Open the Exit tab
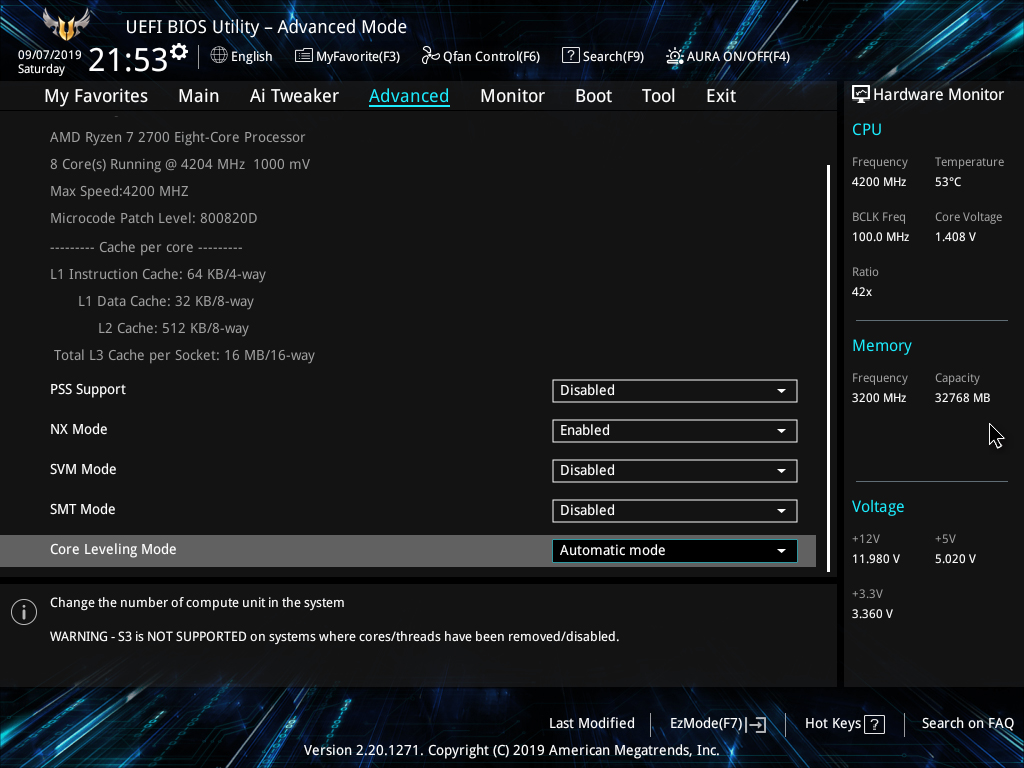Viewport: 1024px width, 768px height. tap(721, 96)
